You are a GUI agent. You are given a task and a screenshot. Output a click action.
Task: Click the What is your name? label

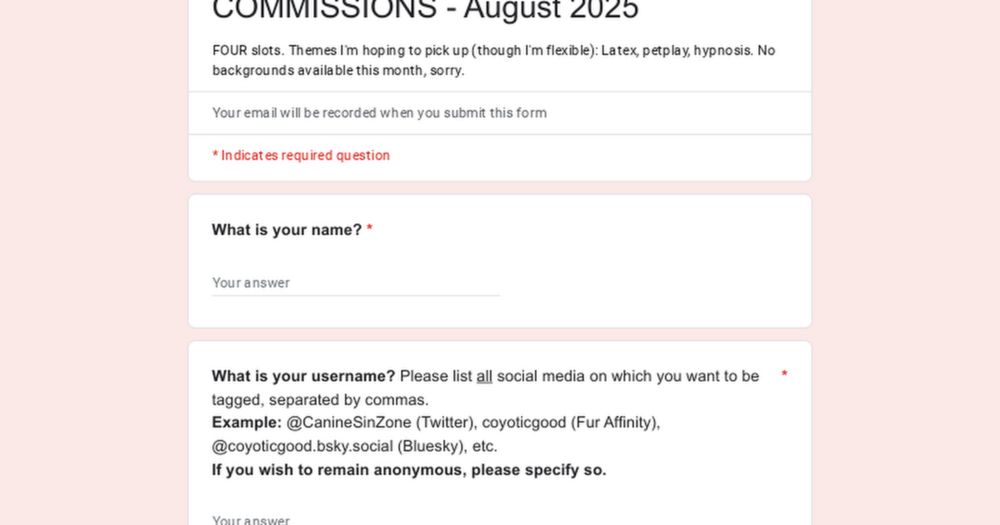pos(287,230)
